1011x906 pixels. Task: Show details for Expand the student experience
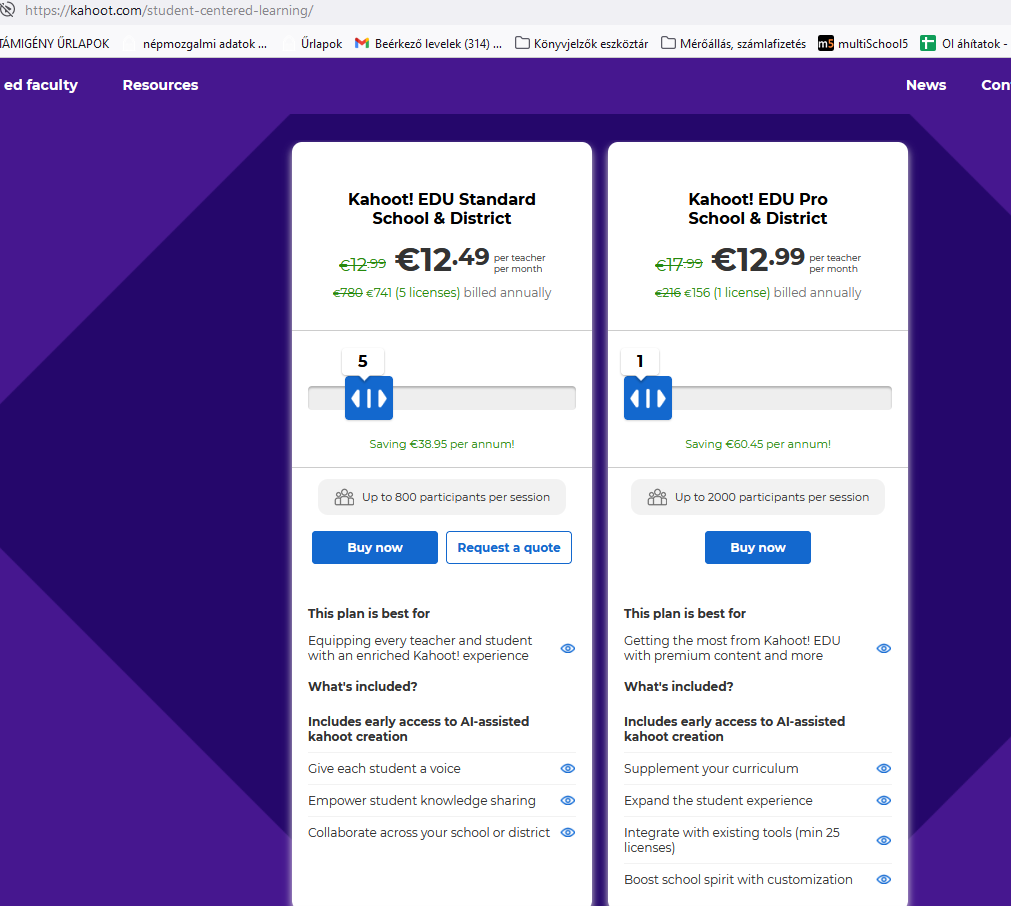click(x=884, y=800)
